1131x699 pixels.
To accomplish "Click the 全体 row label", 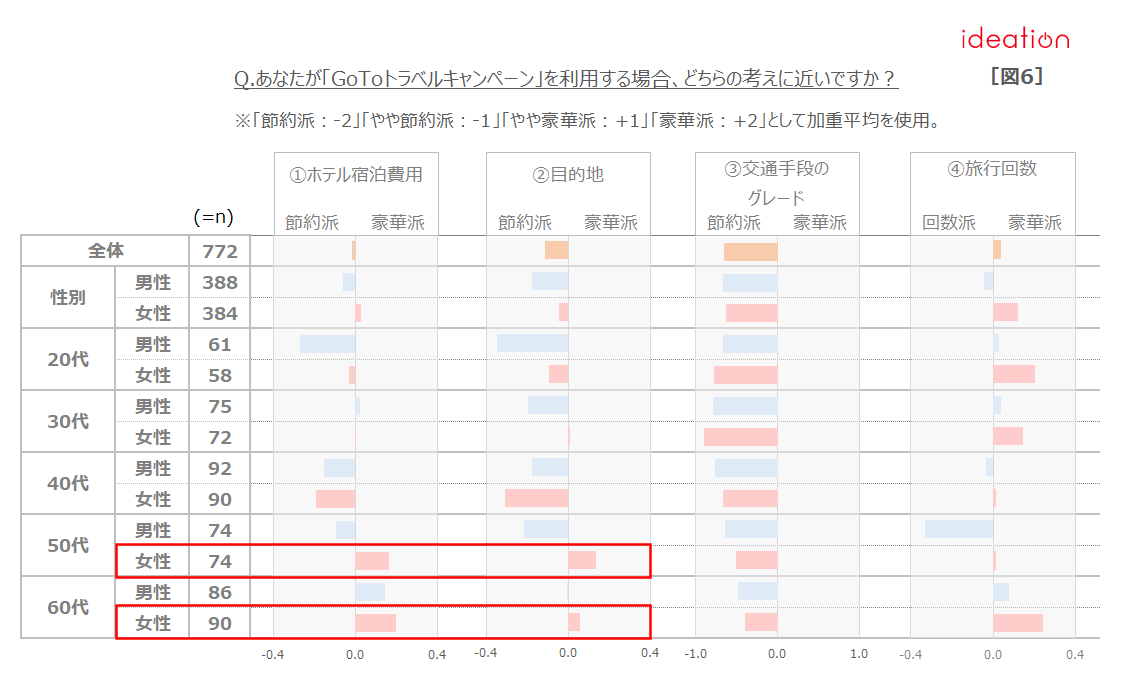I will click(x=106, y=251).
